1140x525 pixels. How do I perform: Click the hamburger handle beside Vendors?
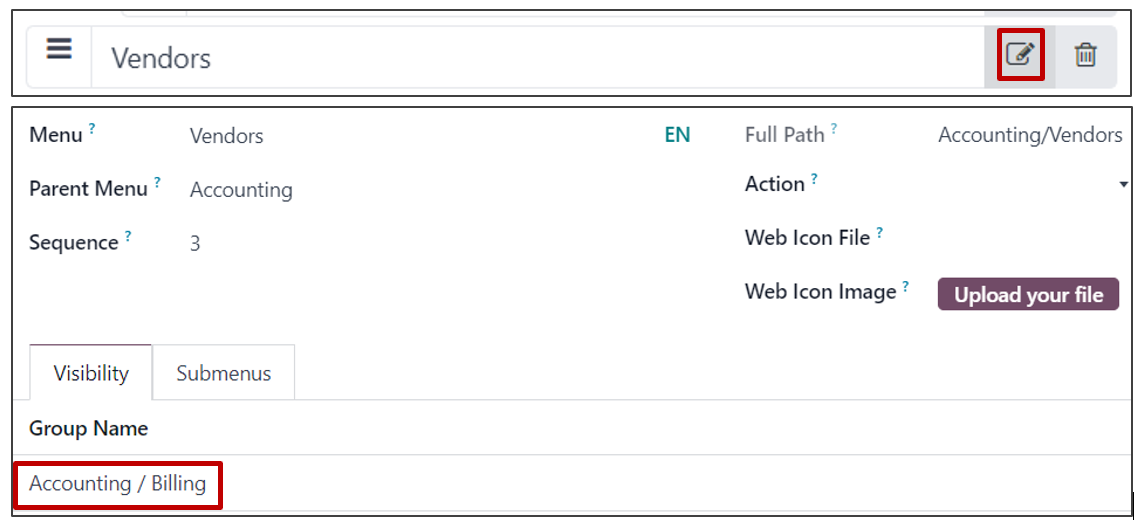tap(59, 49)
